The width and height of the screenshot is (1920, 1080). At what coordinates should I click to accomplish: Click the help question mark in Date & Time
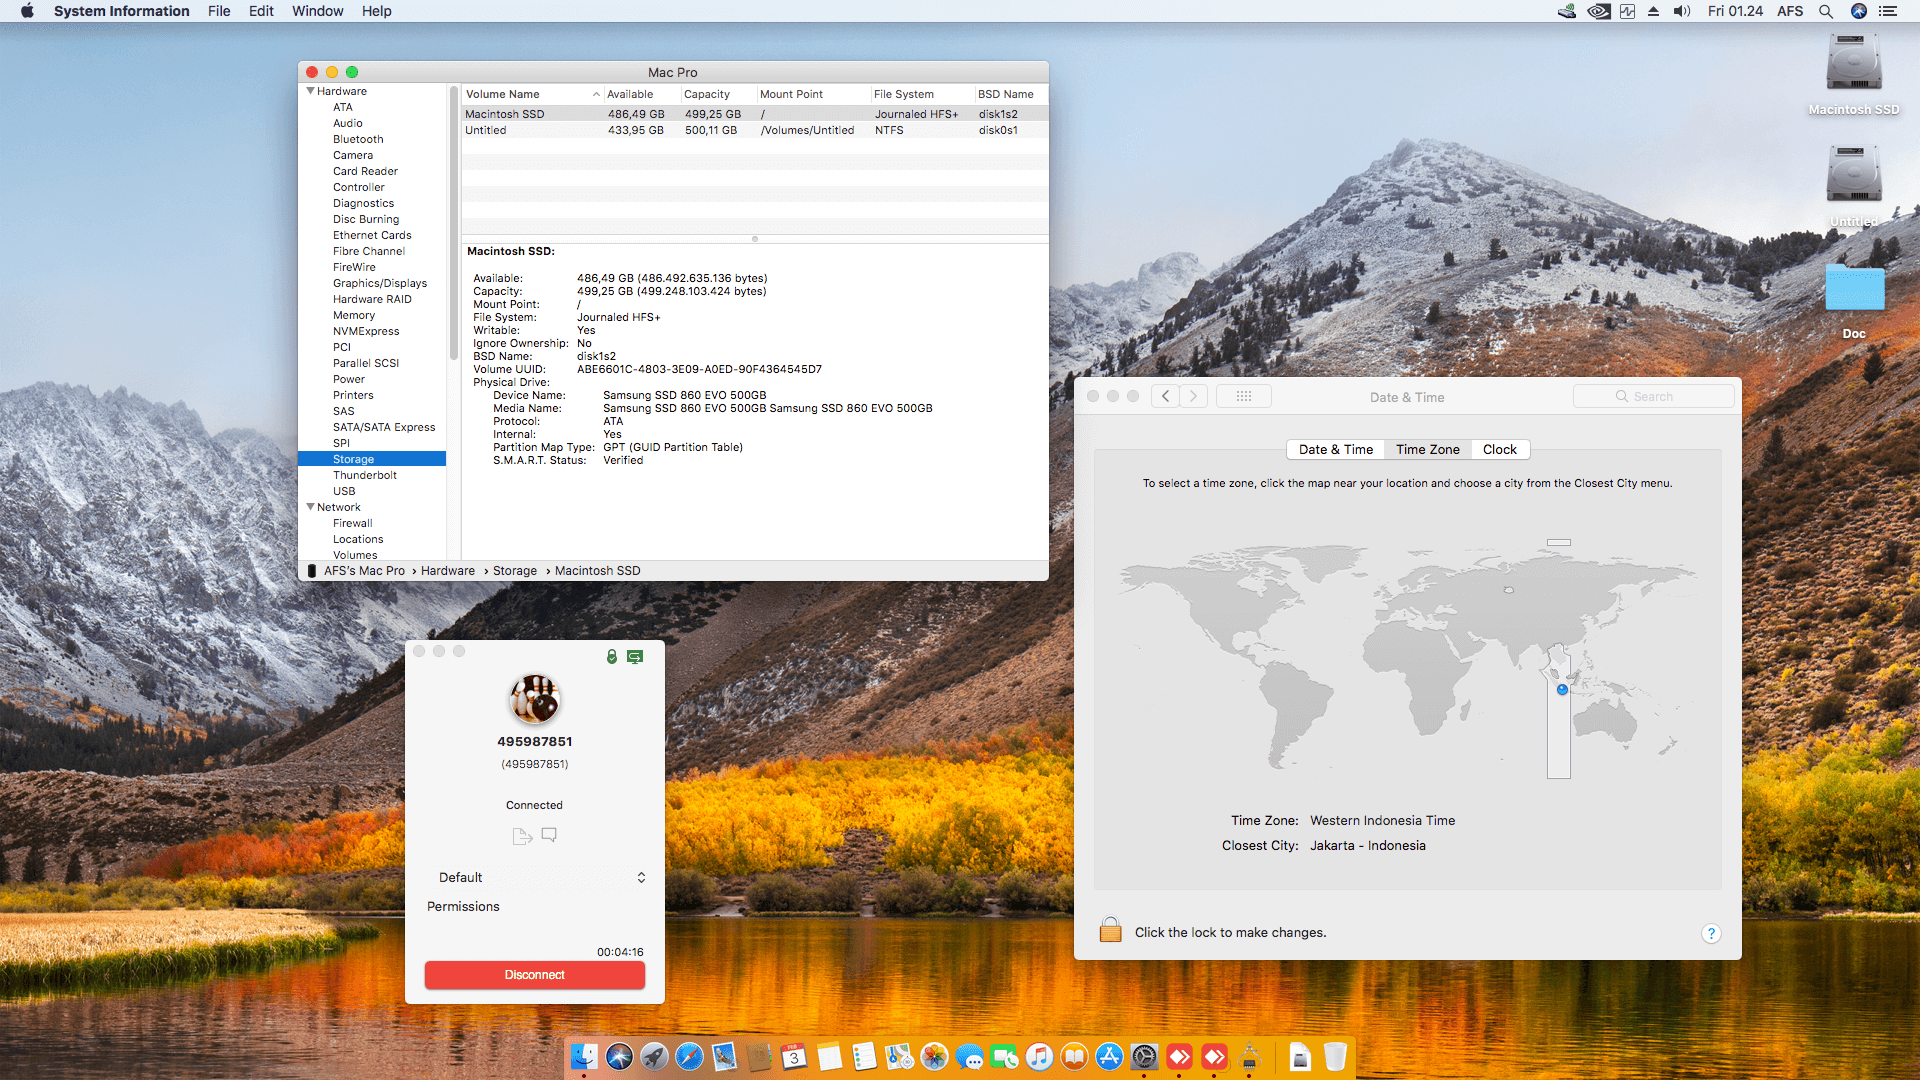(x=1711, y=933)
